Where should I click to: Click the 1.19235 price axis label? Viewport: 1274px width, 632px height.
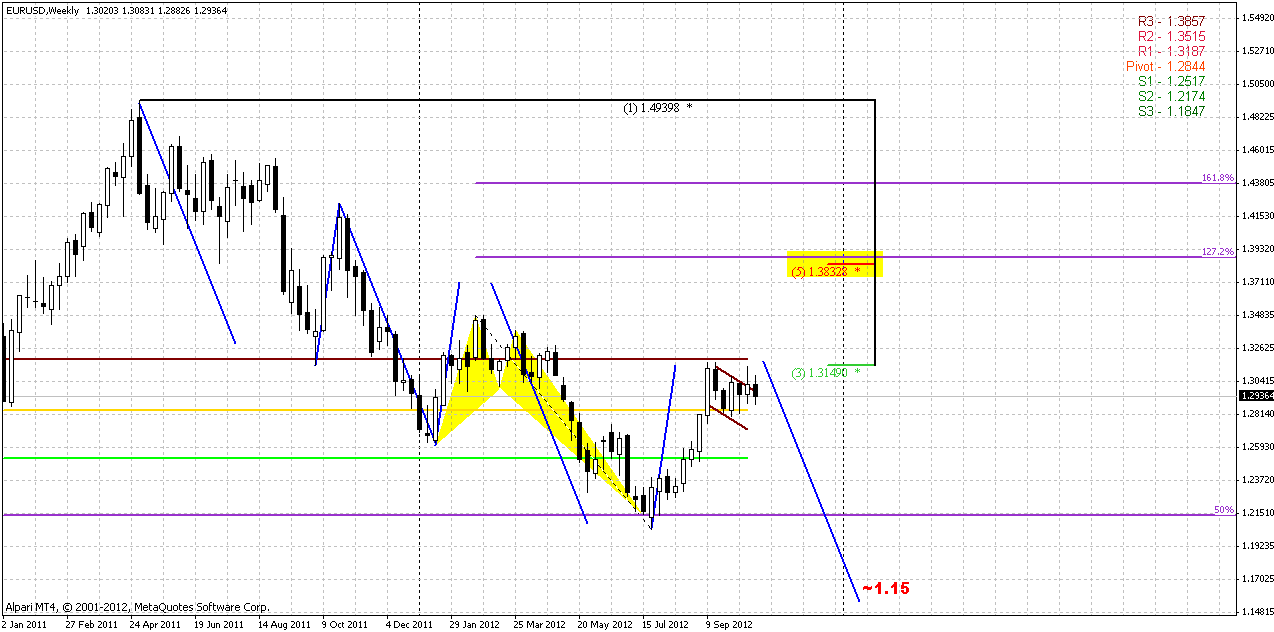pos(1257,546)
